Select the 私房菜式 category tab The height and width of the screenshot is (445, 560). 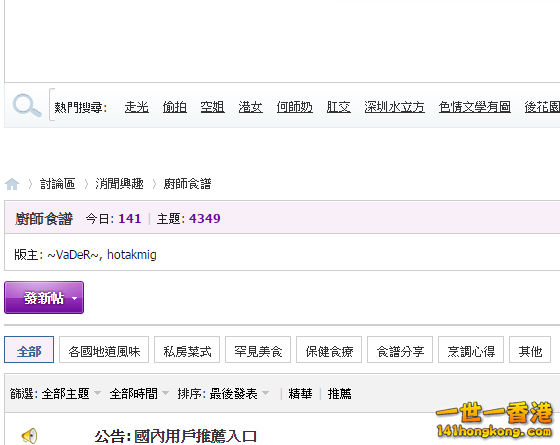(x=187, y=350)
